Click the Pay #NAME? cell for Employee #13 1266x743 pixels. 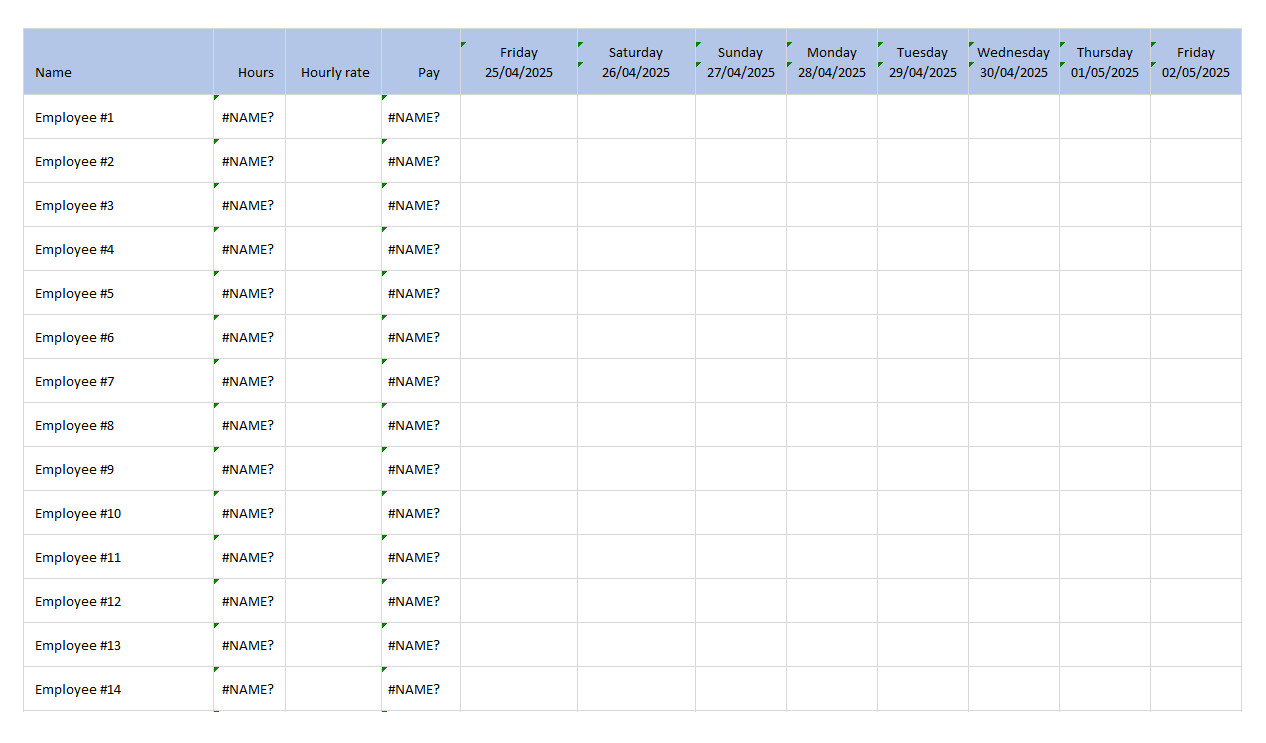[421, 645]
